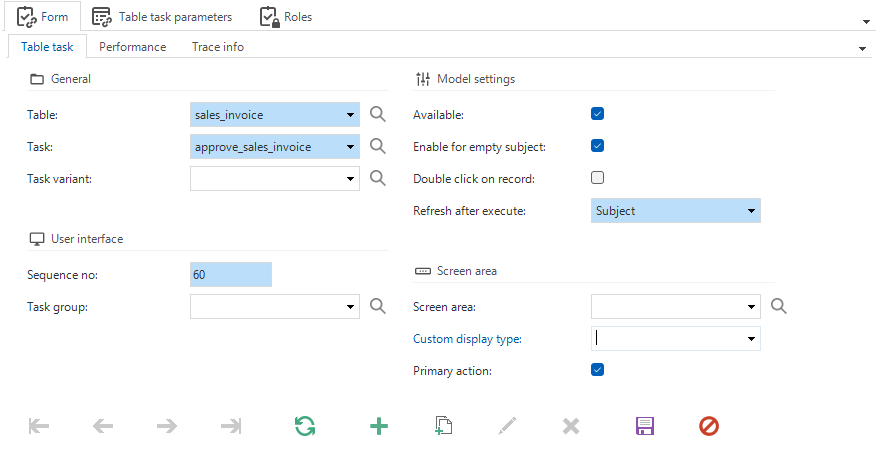Viewport: 895px width, 462px height.
Task: Open overflow arrow of the Table task tab row
Action: (862, 49)
